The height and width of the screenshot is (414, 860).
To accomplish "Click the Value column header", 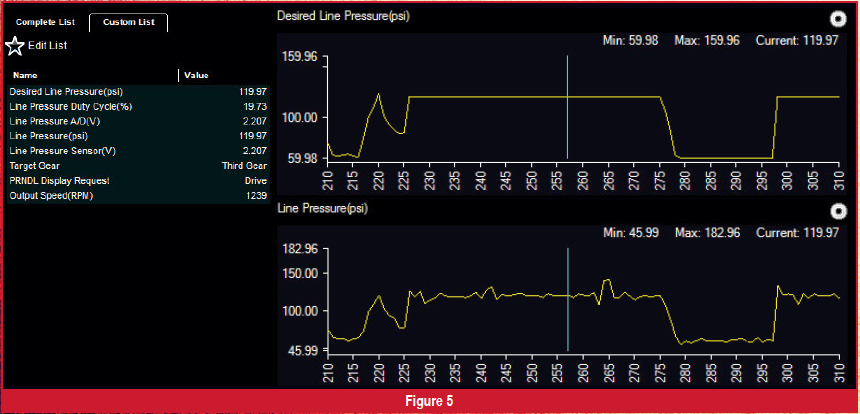I will pyautogui.click(x=196, y=75).
